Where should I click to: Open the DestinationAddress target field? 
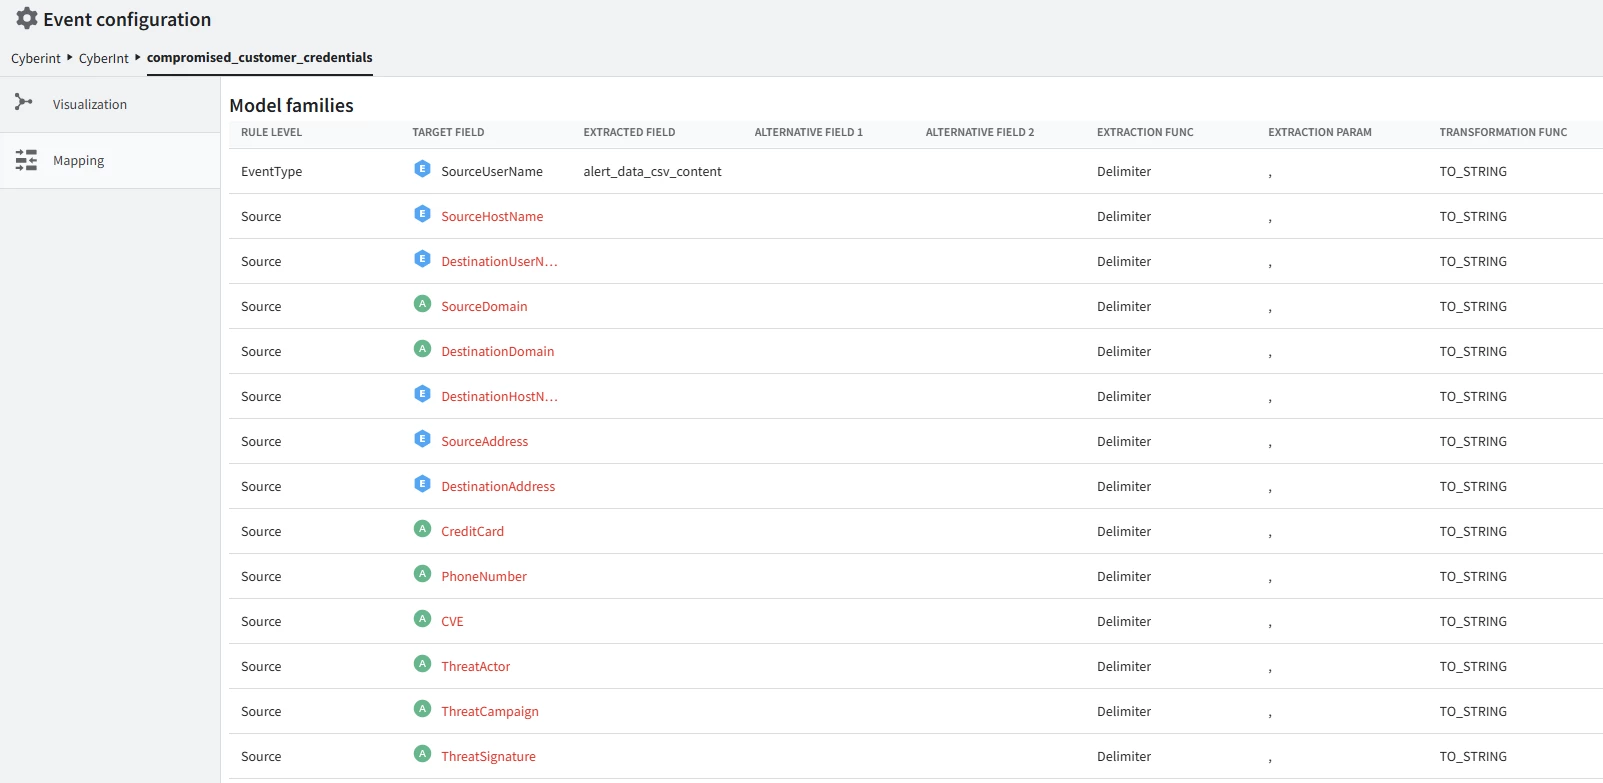(x=498, y=487)
